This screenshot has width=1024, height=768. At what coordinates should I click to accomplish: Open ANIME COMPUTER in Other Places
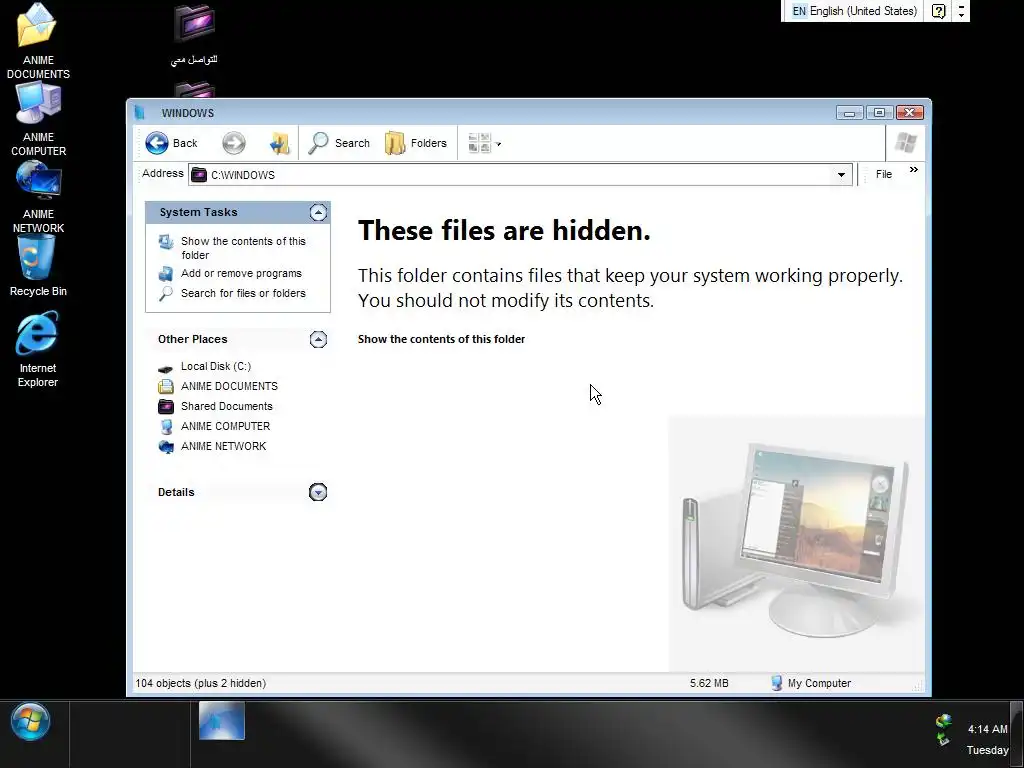(225, 426)
